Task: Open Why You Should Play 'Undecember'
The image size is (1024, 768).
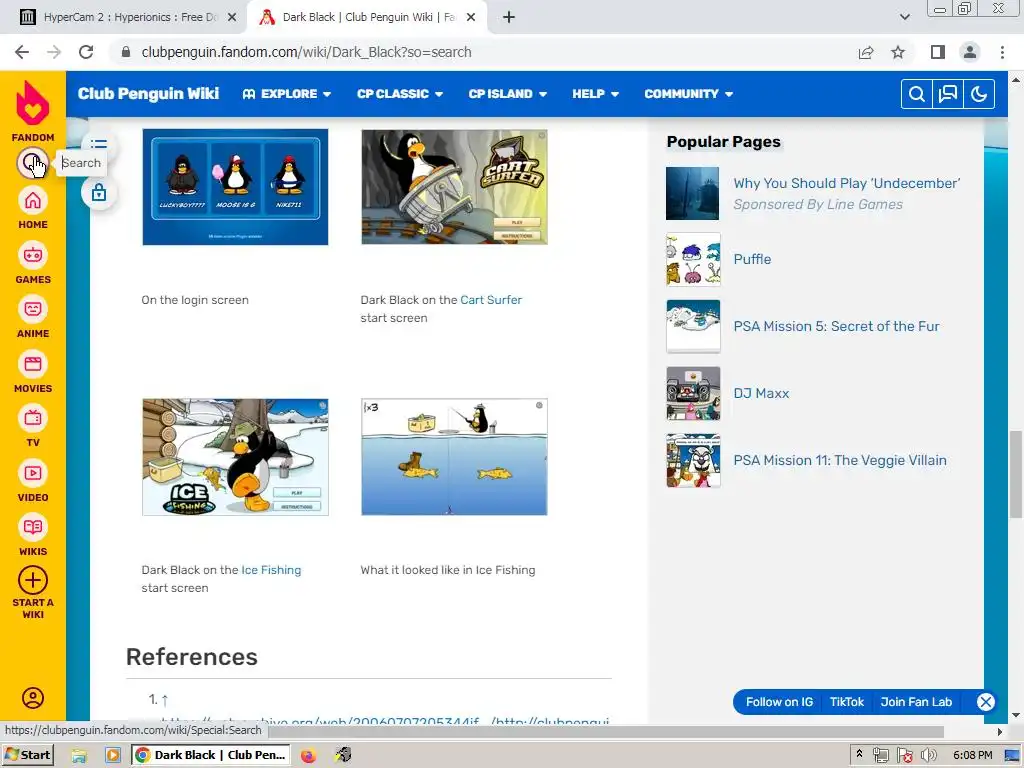Action: pos(846,184)
